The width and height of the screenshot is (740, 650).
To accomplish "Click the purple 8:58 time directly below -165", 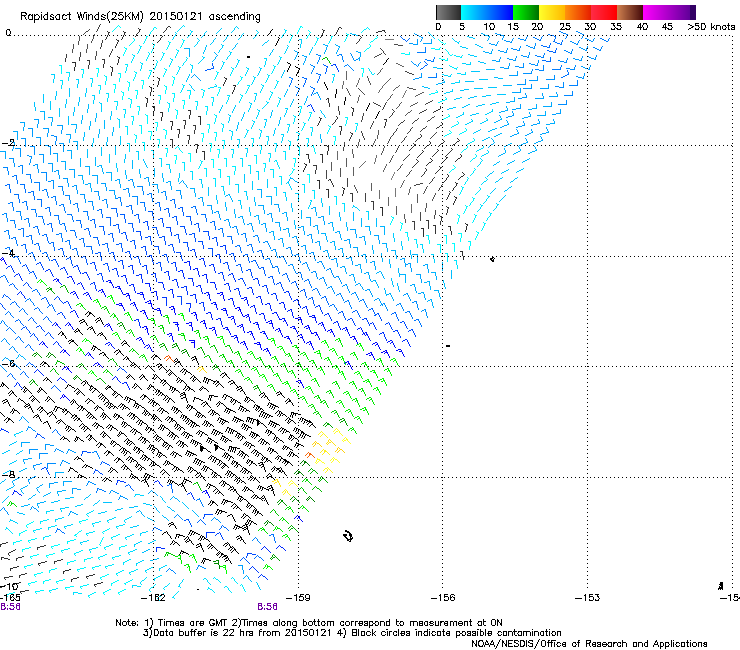I will tap(10, 607).
